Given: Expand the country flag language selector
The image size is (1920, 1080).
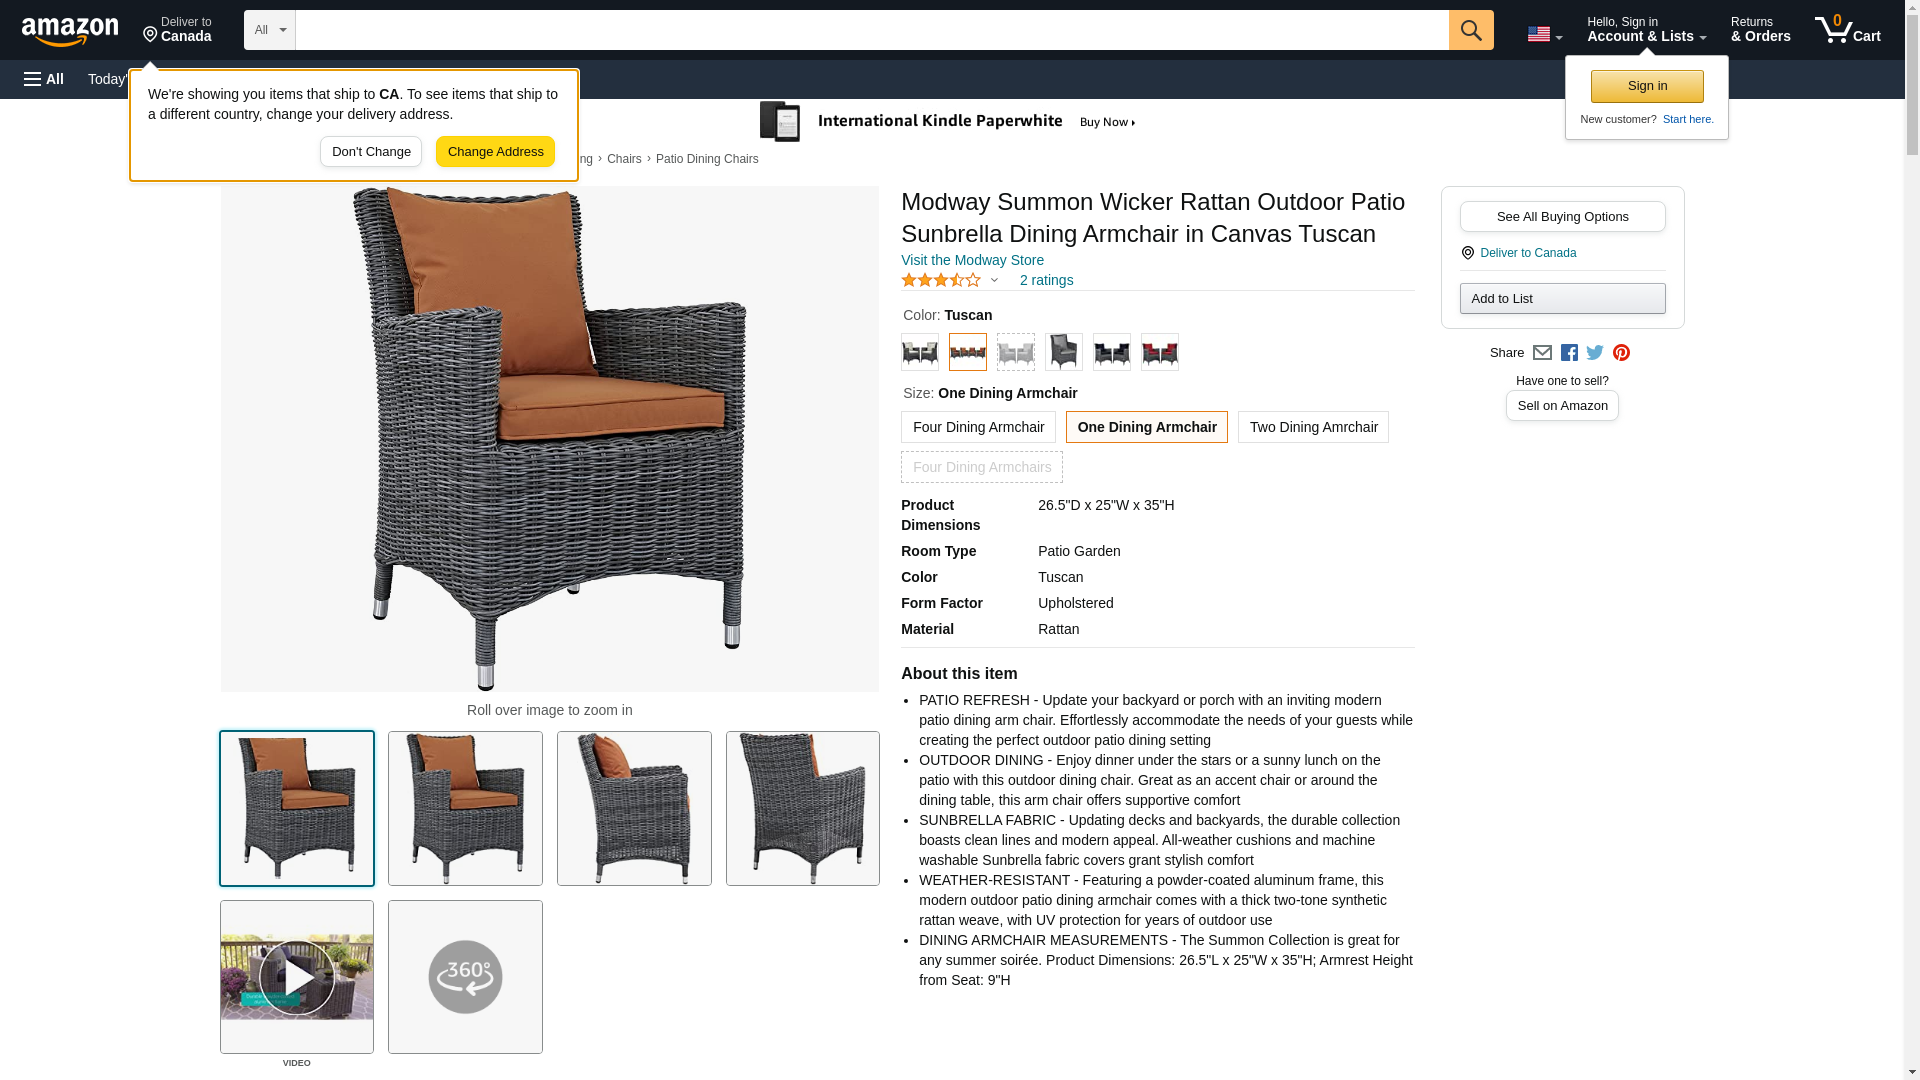Looking at the screenshot, I should click(x=1544, y=34).
